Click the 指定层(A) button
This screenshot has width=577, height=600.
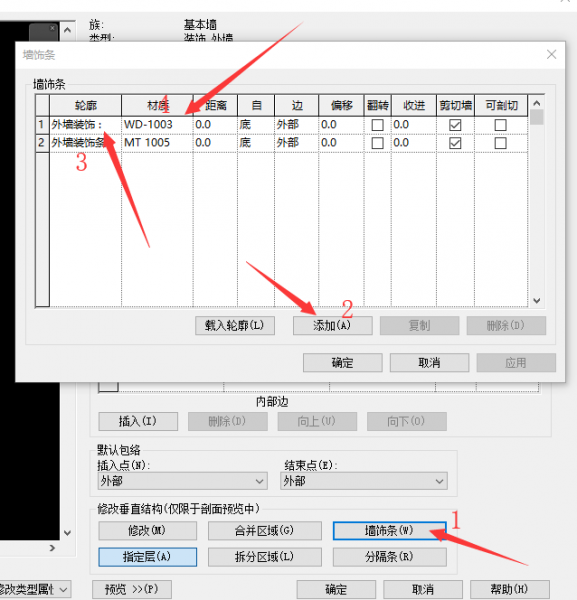click(147, 557)
